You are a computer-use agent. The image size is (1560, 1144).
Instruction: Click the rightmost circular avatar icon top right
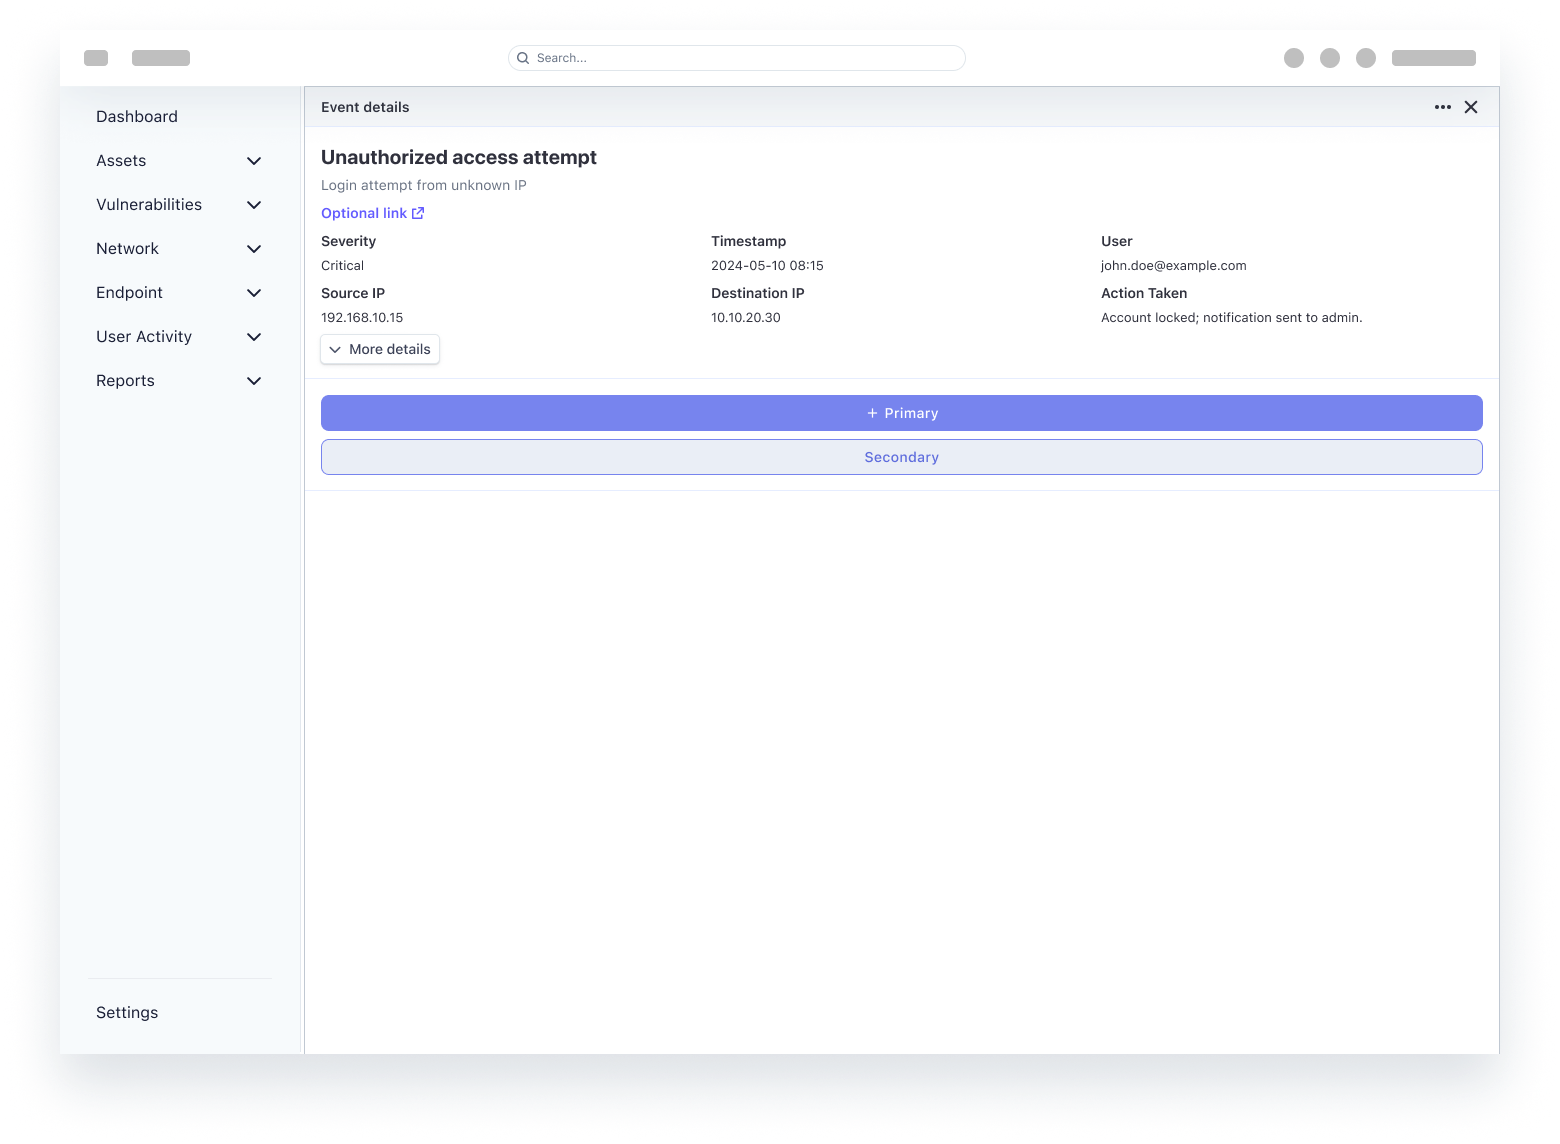pyautogui.click(x=1366, y=58)
